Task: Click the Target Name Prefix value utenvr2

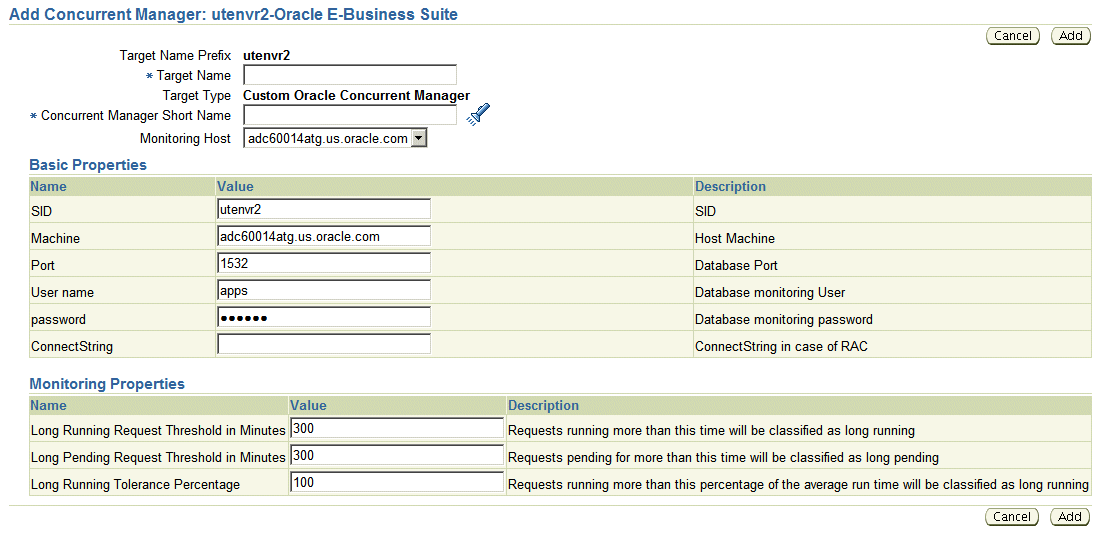Action: pyautogui.click(x=267, y=55)
